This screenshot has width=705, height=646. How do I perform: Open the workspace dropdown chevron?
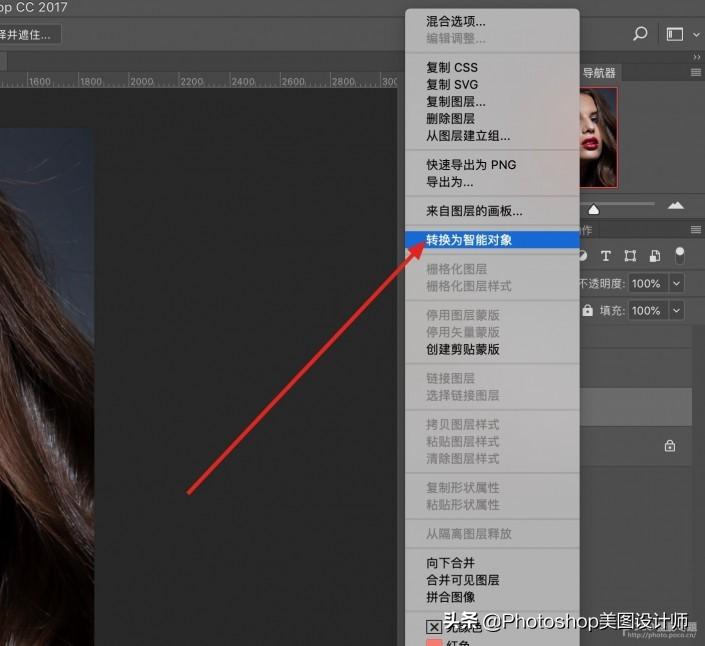pyautogui.click(x=696, y=34)
